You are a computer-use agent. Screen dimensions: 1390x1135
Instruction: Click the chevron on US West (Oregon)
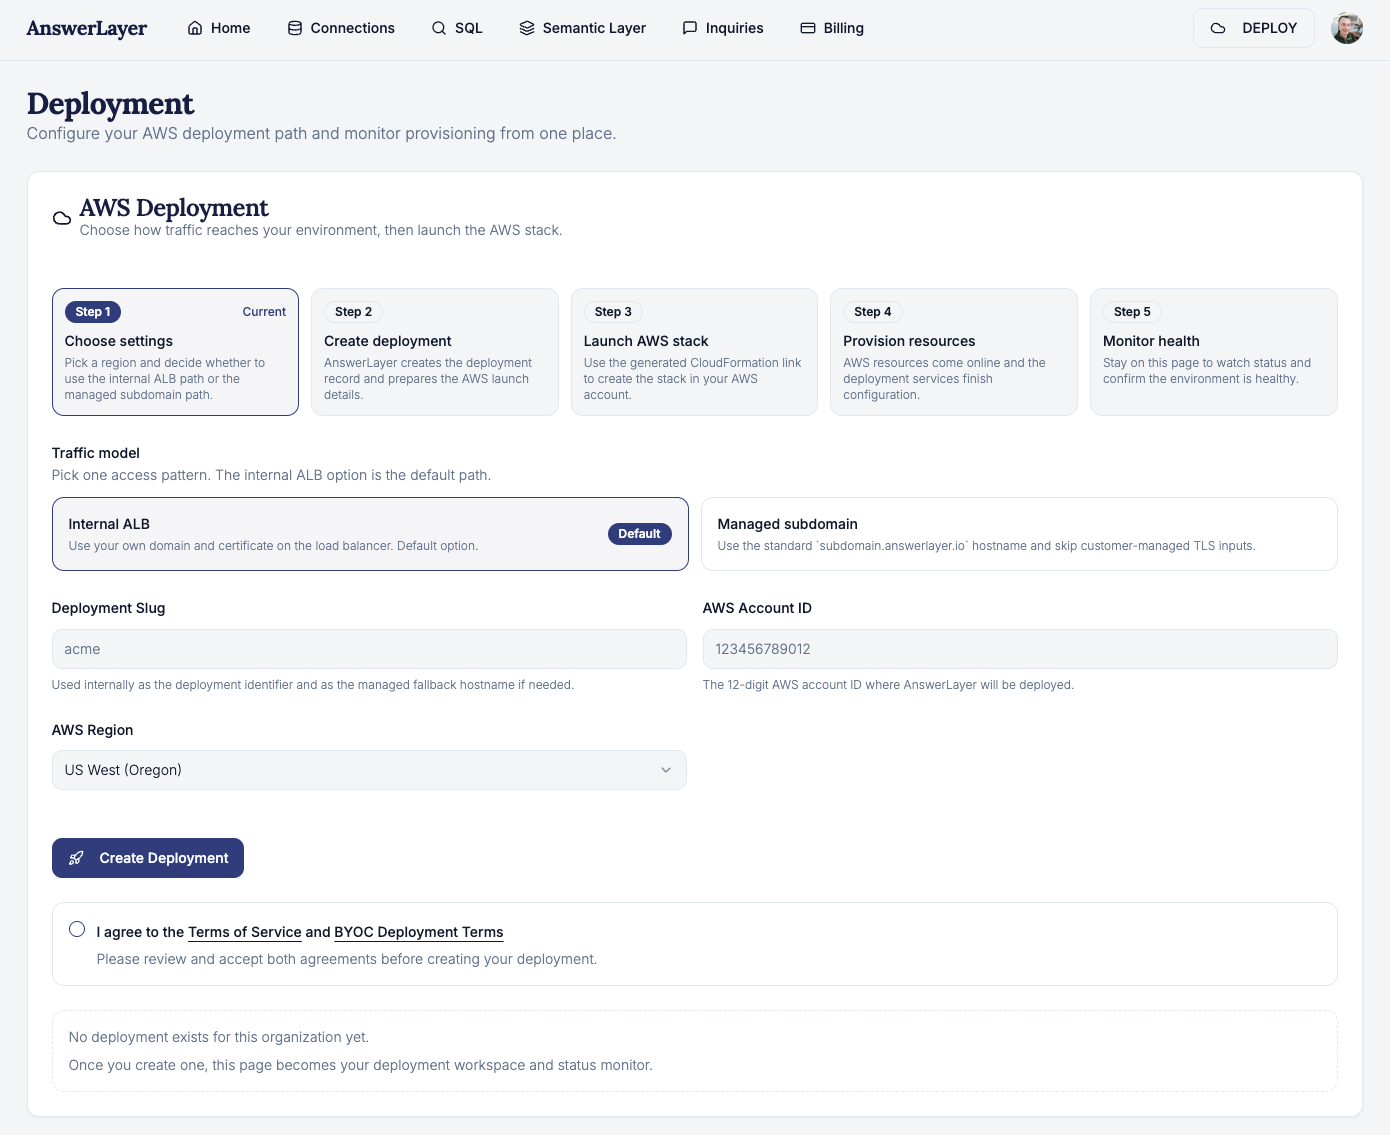pos(666,770)
